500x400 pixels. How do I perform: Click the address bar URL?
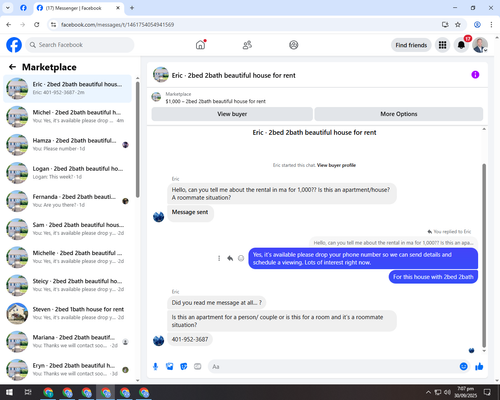(x=117, y=25)
